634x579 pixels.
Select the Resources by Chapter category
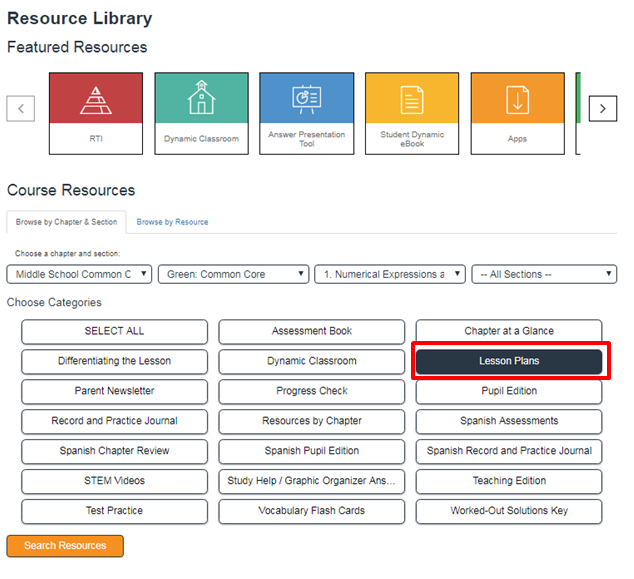[x=312, y=421]
